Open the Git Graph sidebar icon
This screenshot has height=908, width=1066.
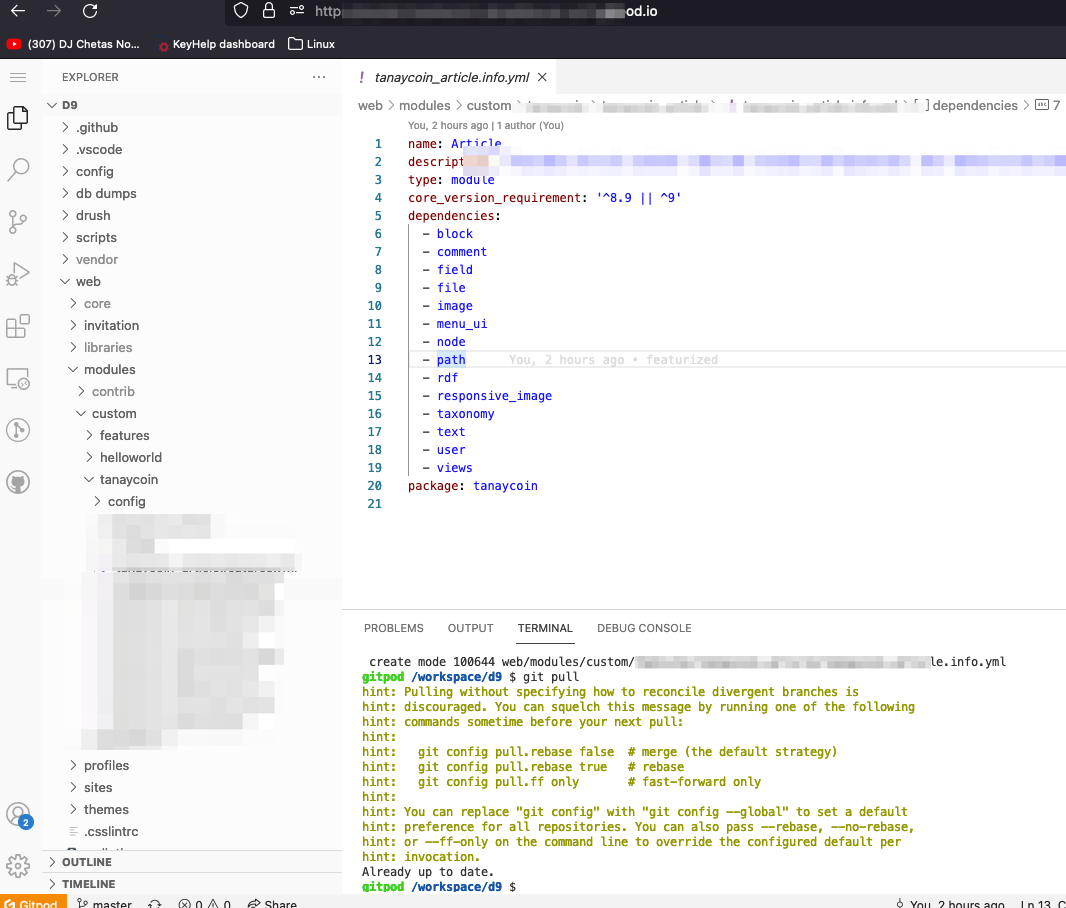click(18, 430)
